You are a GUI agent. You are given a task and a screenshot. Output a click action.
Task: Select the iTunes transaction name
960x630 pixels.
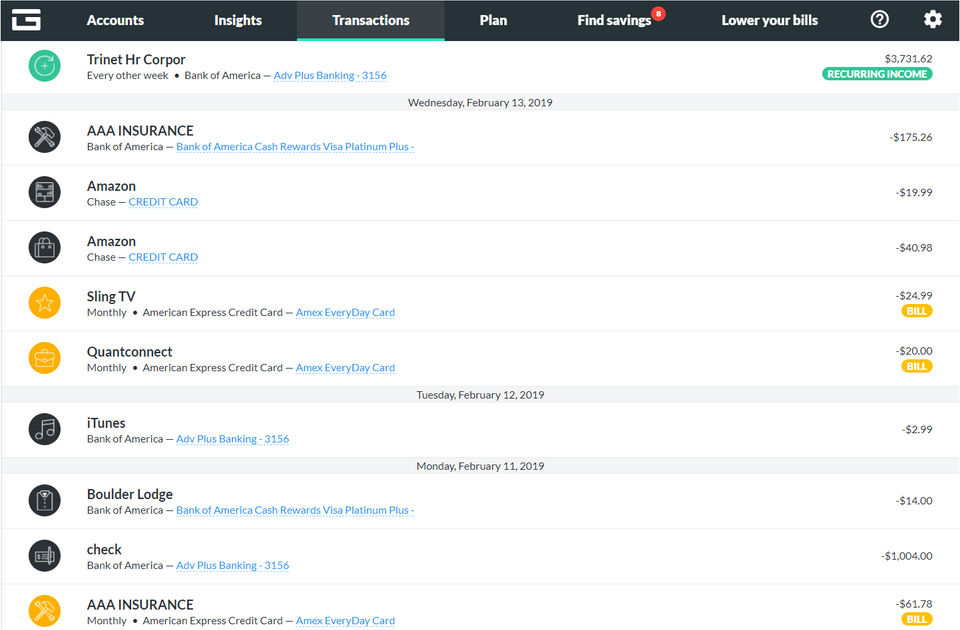(106, 423)
